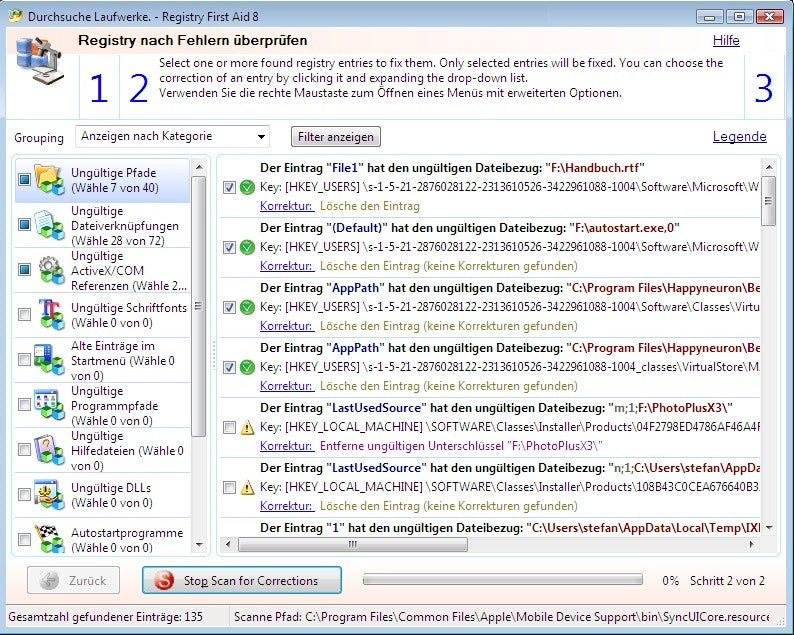Click the wizard step 3 number
The image size is (794, 635).
pyautogui.click(x=764, y=88)
